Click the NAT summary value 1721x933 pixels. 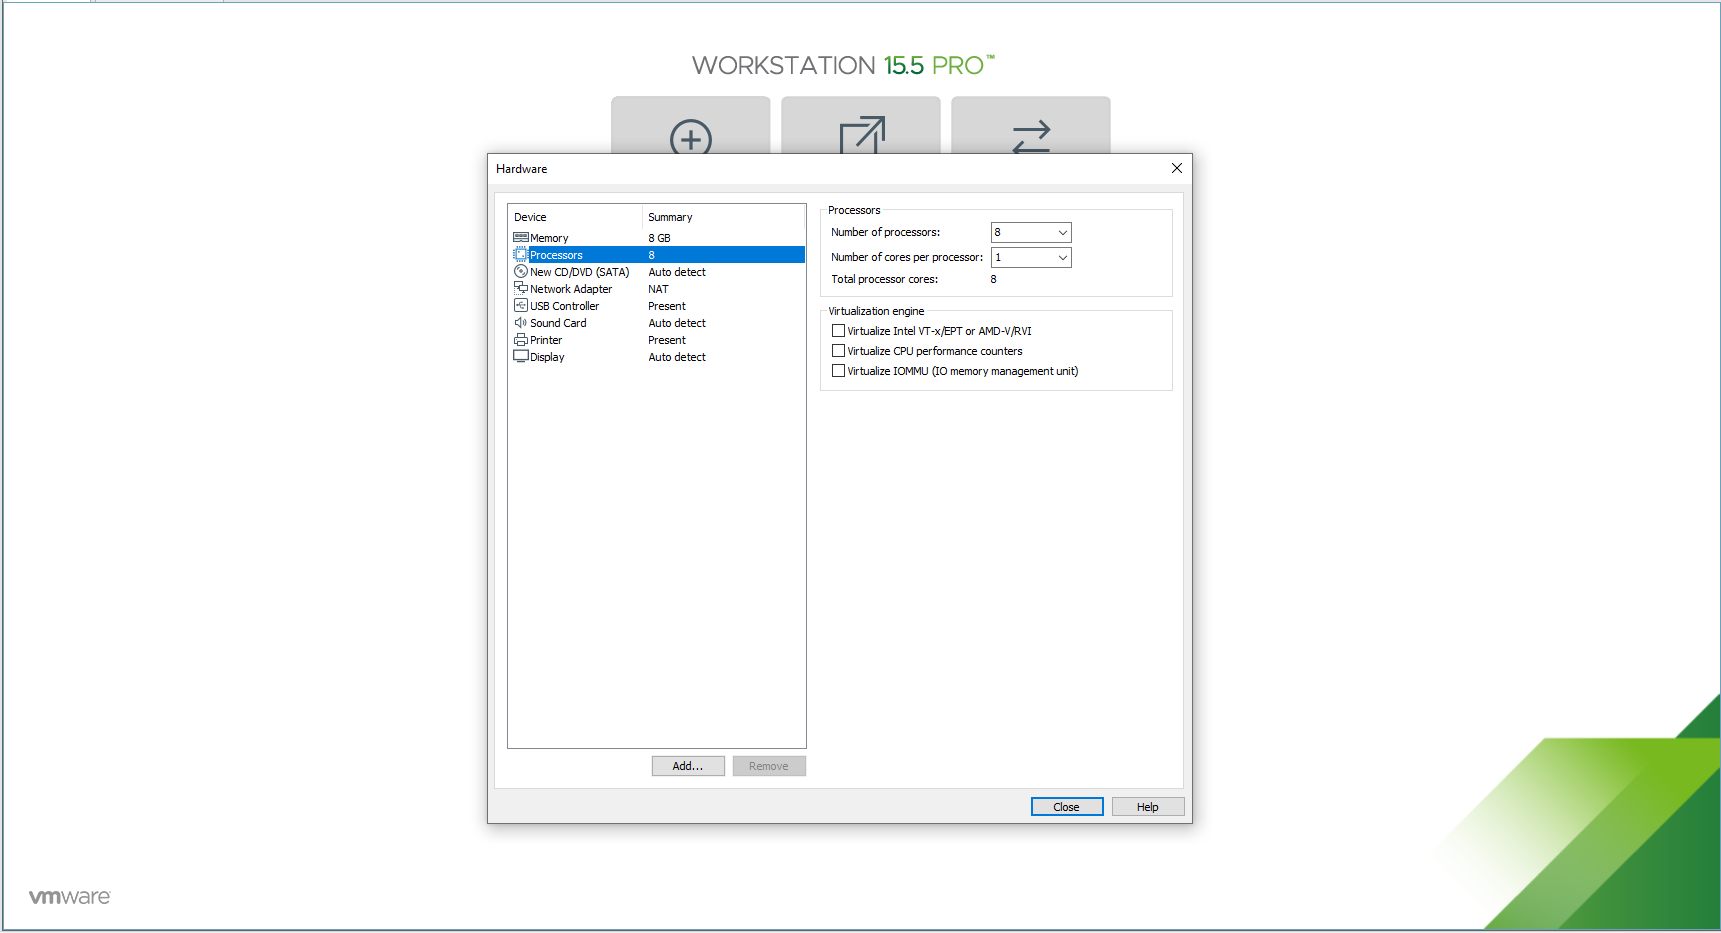point(658,289)
